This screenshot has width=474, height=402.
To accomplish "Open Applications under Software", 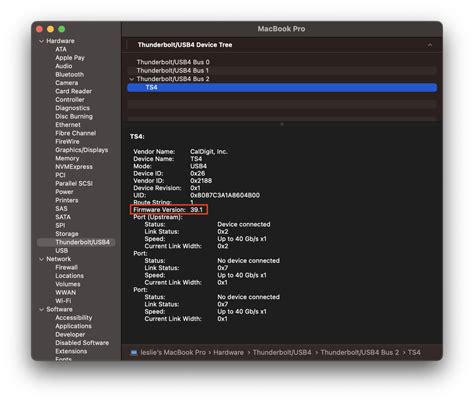I will pyautogui.click(x=73, y=326).
